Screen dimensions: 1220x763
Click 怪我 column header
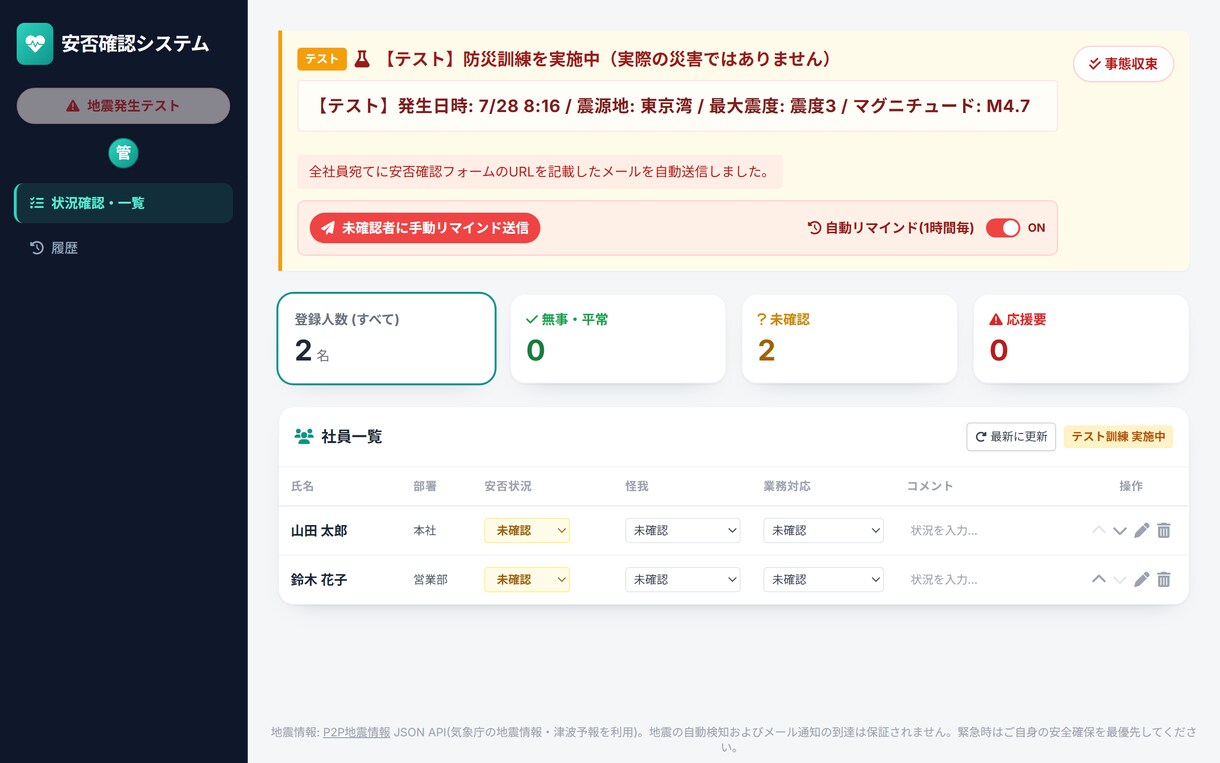638,486
